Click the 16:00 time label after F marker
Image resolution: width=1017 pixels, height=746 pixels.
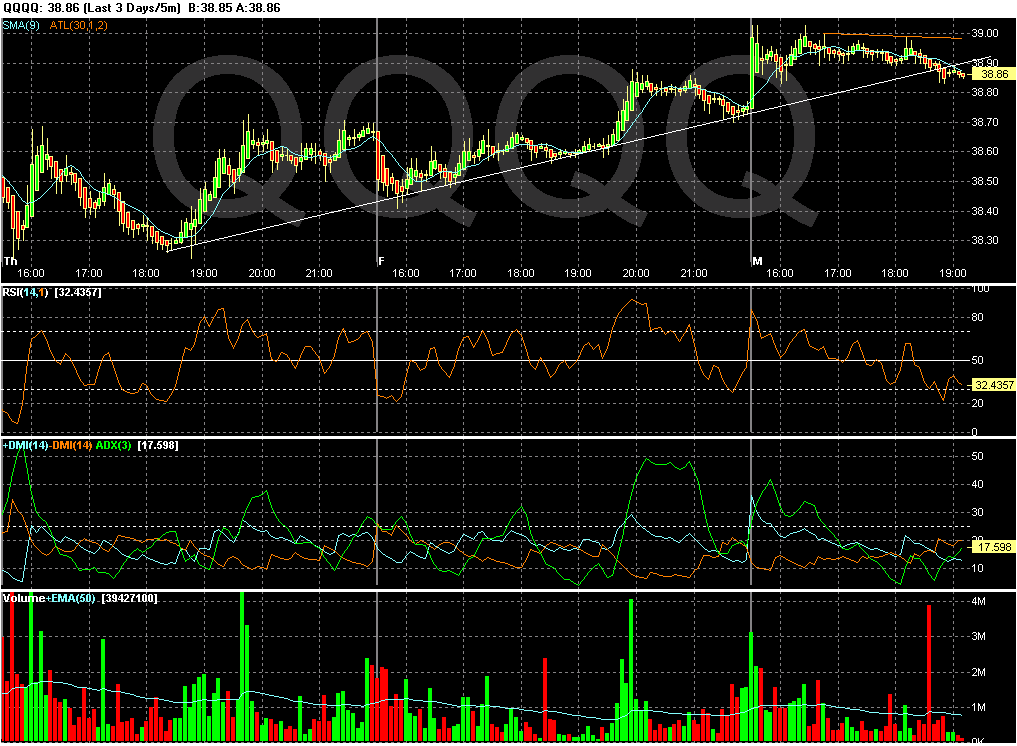click(x=405, y=274)
